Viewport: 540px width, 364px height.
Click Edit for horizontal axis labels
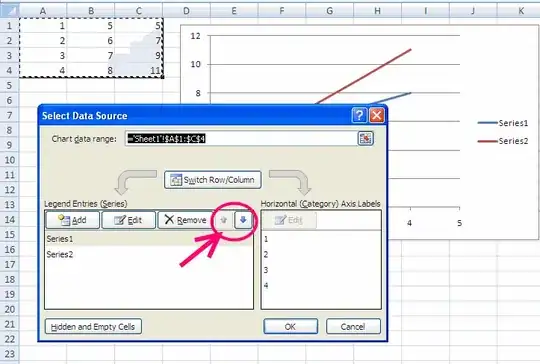(x=289, y=220)
